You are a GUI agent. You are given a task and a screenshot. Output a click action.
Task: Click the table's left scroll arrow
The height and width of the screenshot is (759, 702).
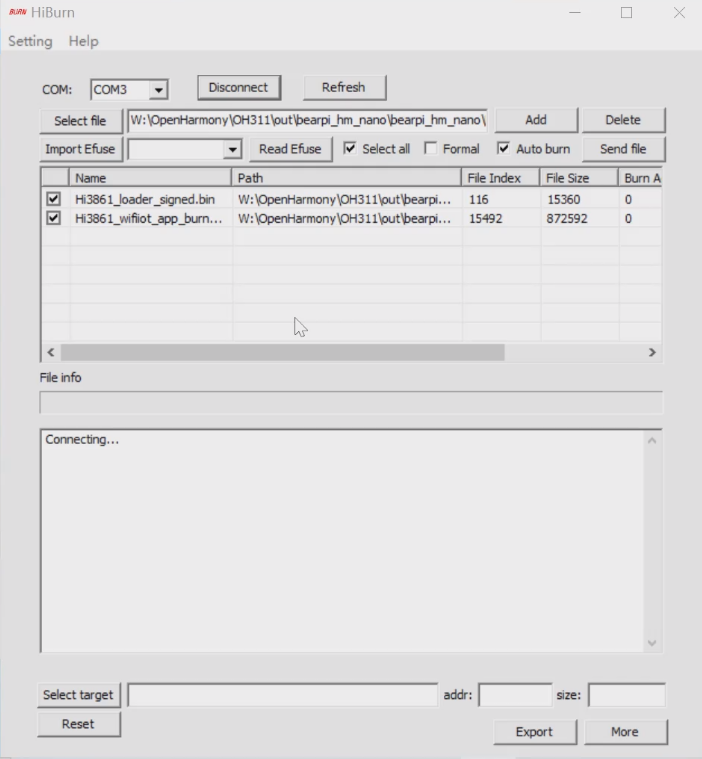click(51, 352)
